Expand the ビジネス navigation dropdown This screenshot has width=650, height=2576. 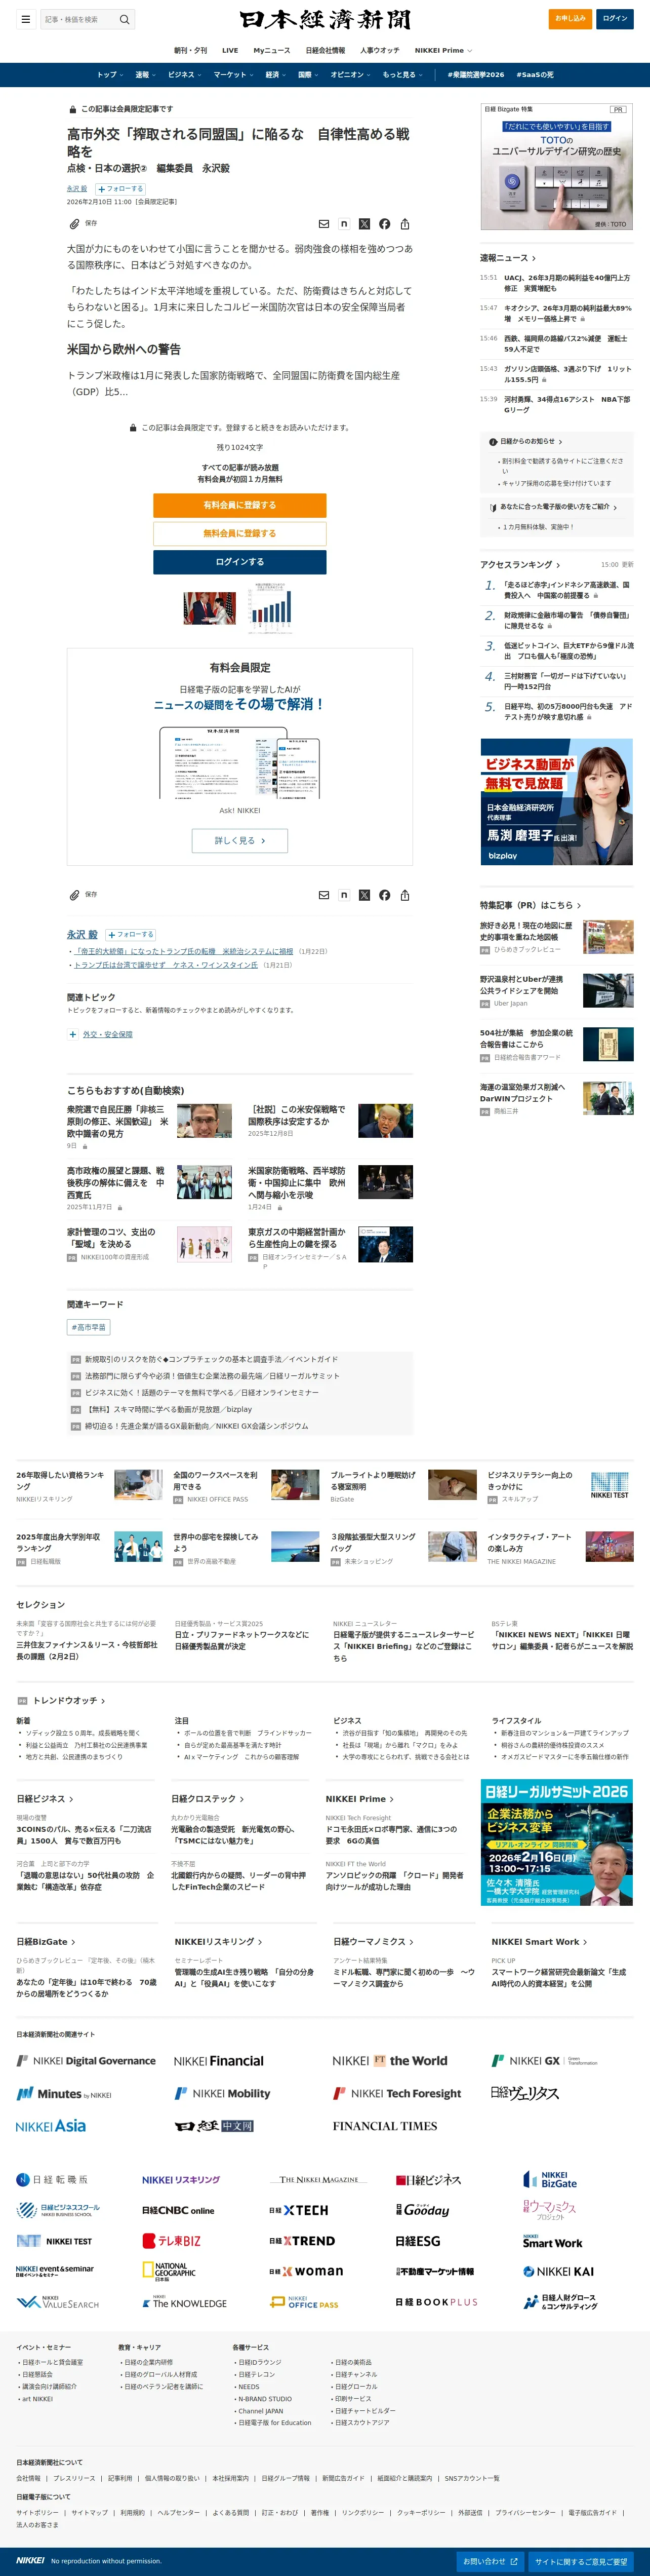tap(184, 75)
